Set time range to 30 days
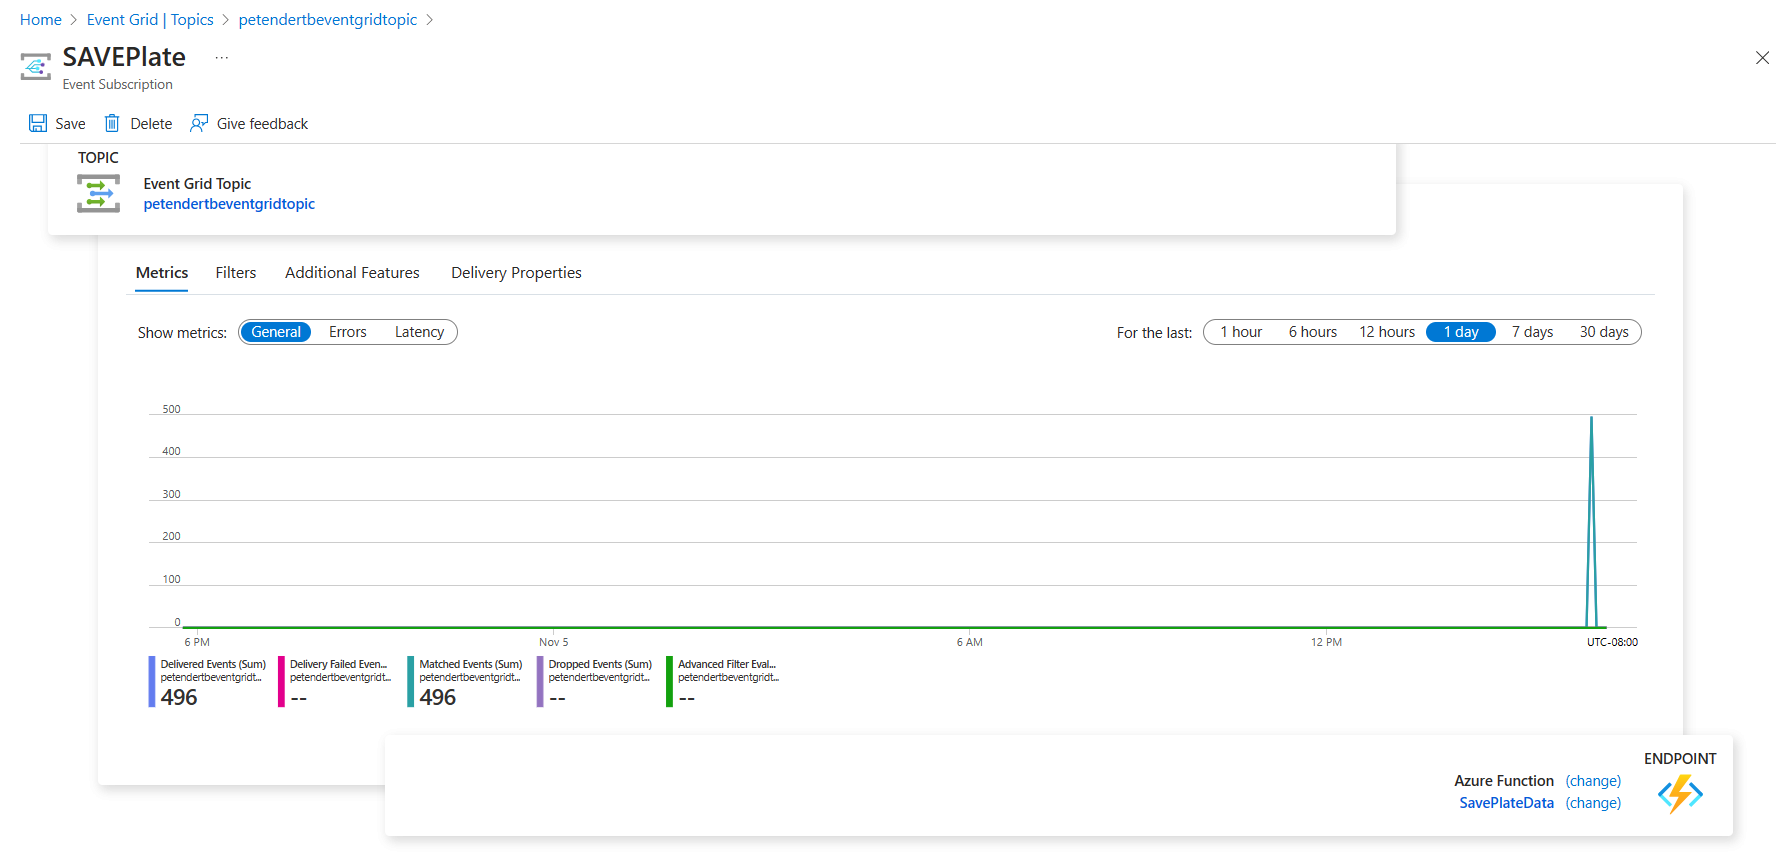 [1604, 332]
